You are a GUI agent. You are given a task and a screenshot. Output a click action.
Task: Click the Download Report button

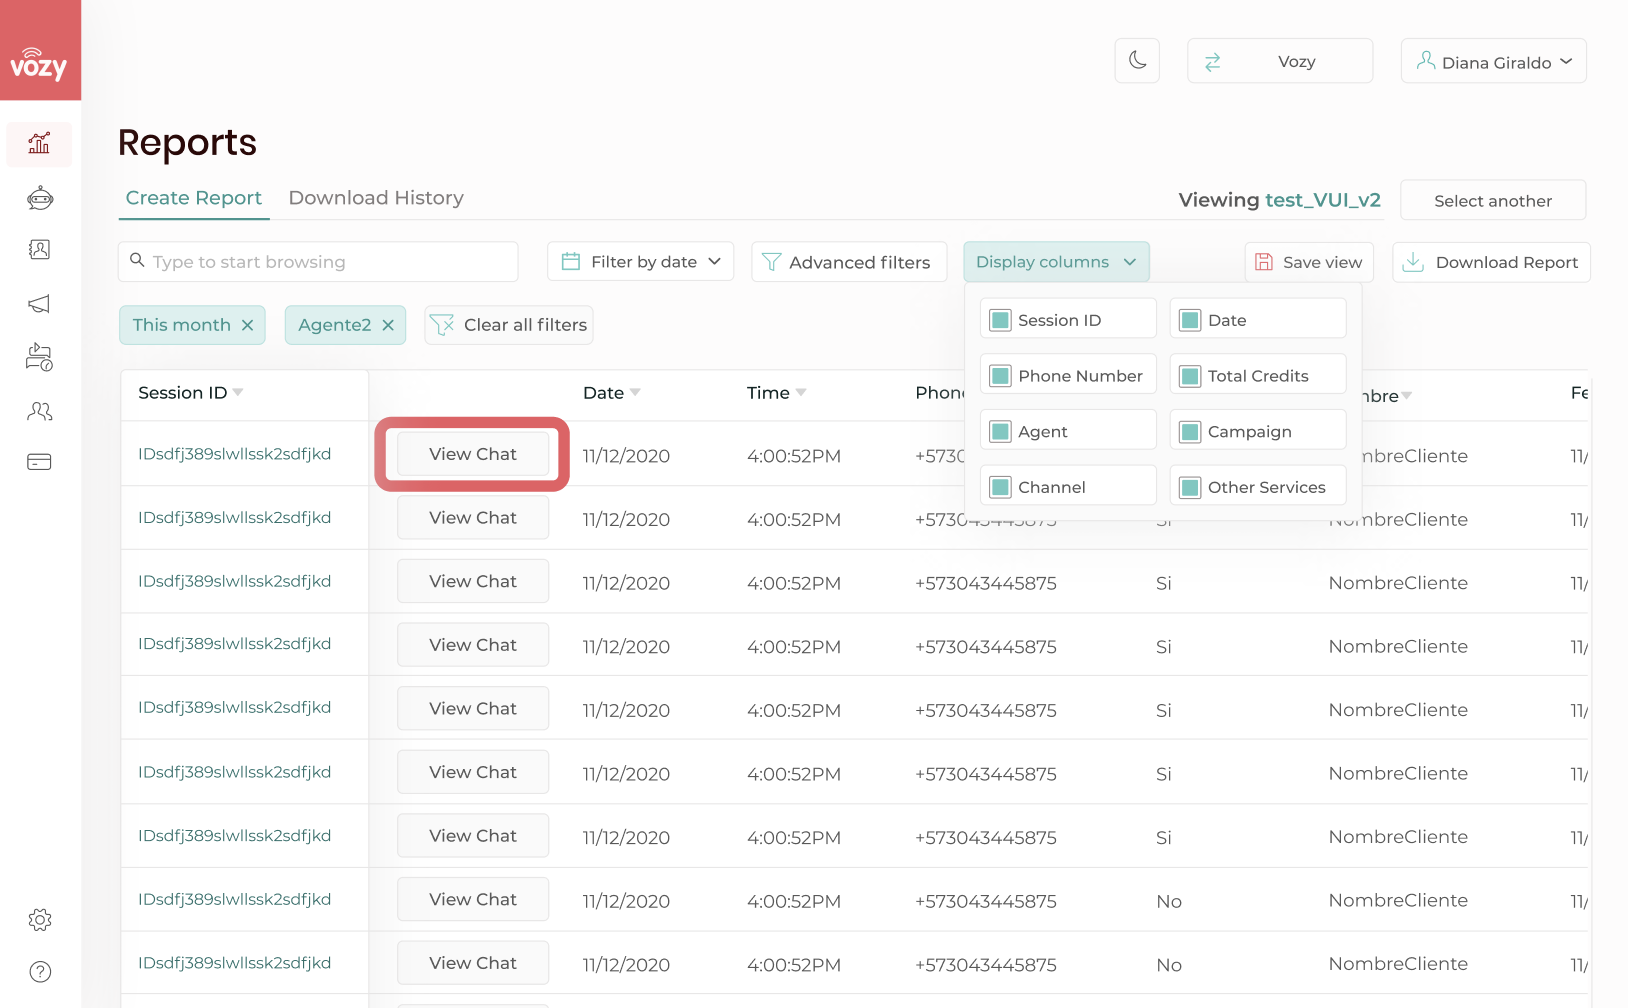(1491, 262)
